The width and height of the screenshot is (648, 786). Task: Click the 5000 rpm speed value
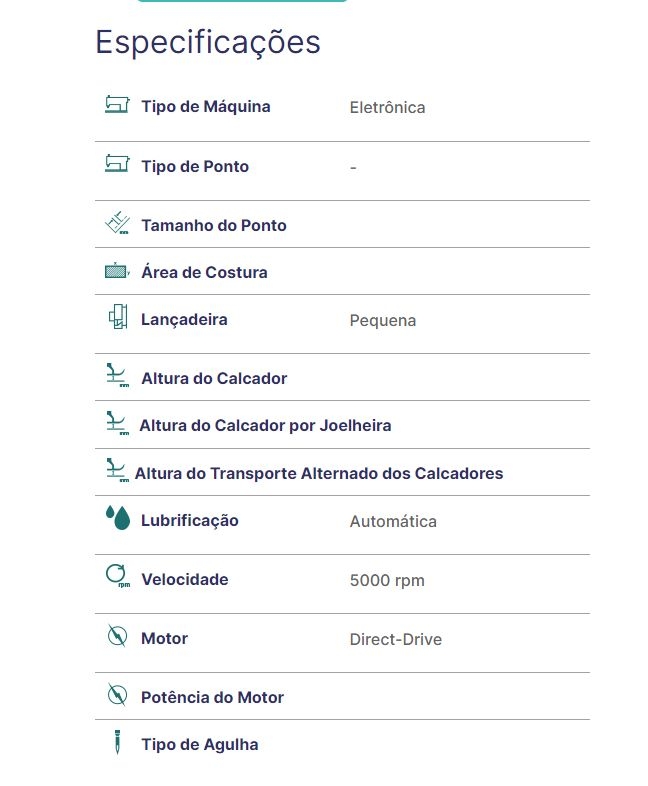point(387,580)
